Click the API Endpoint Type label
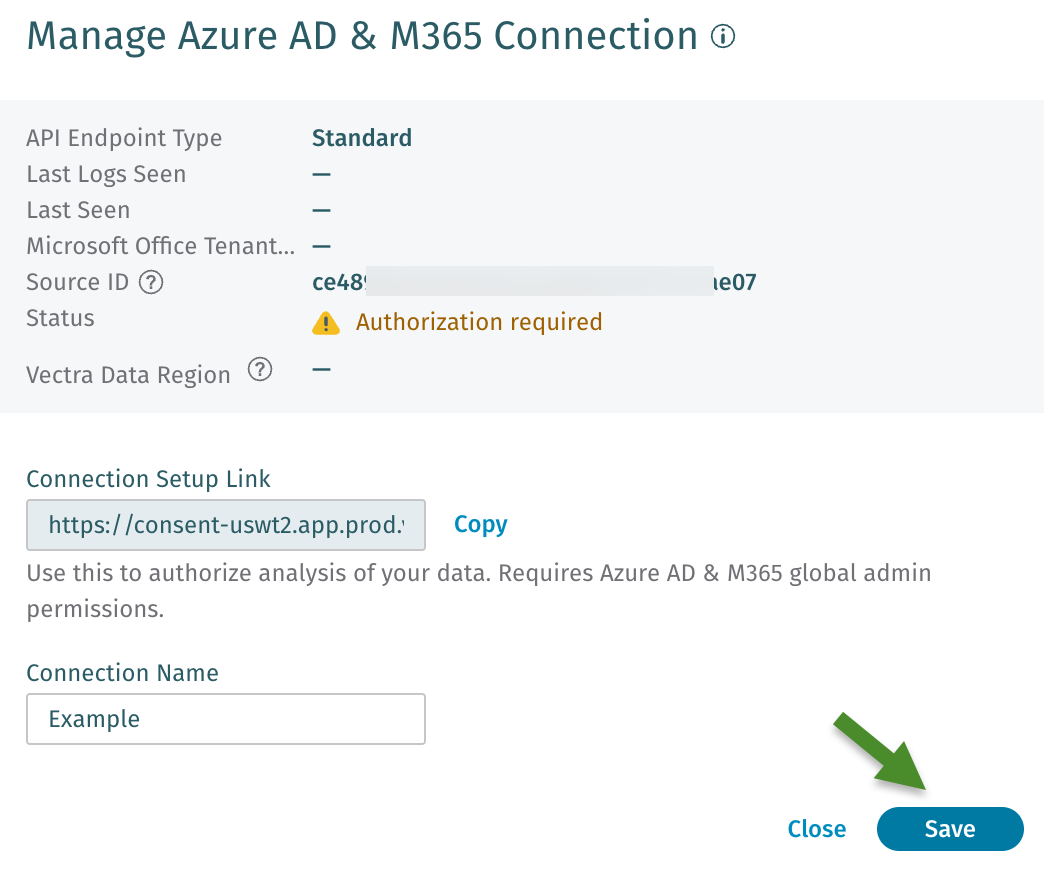The height and width of the screenshot is (874, 1044). coord(124,138)
